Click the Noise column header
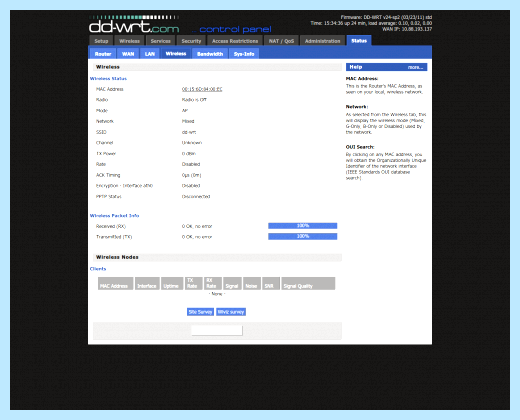 tap(252, 283)
